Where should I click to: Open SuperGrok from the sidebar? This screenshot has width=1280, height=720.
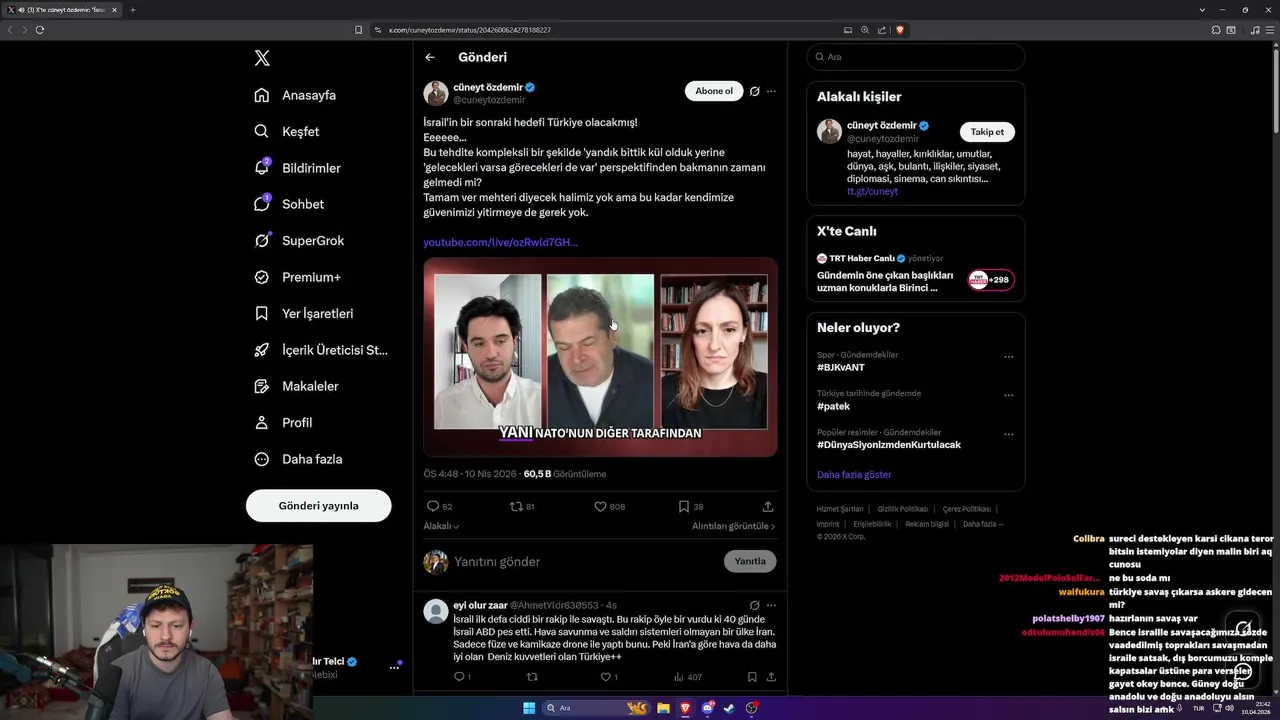pyautogui.click(x=299, y=241)
